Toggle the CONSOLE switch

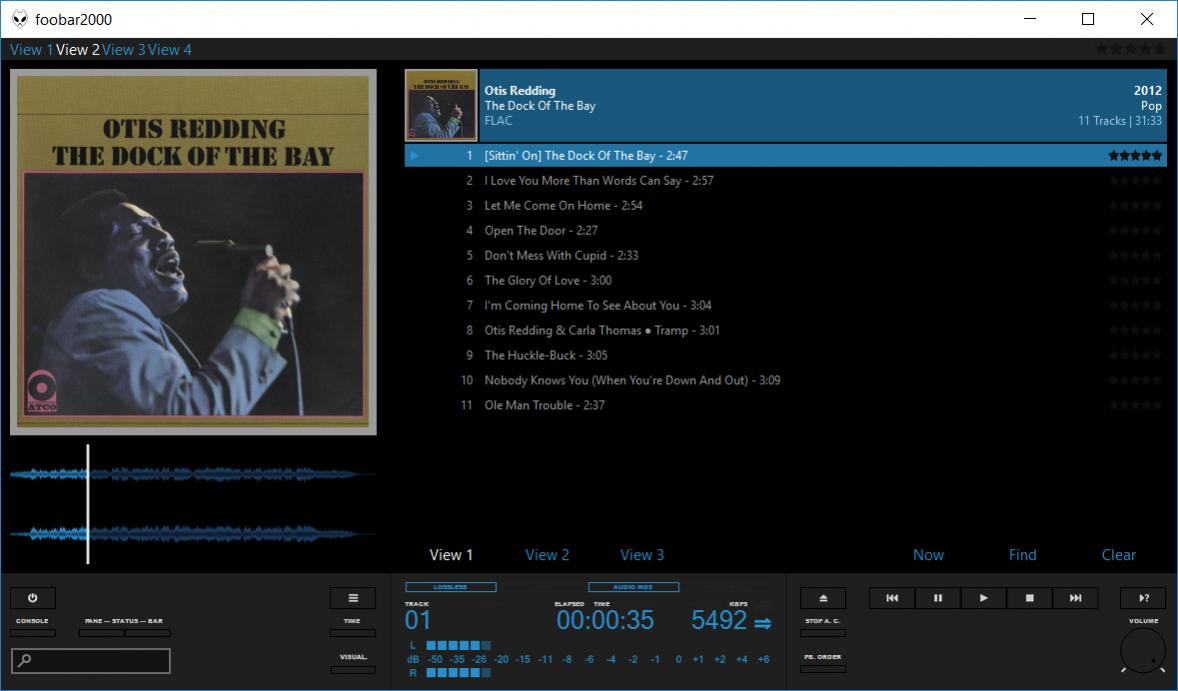click(x=32, y=633)
